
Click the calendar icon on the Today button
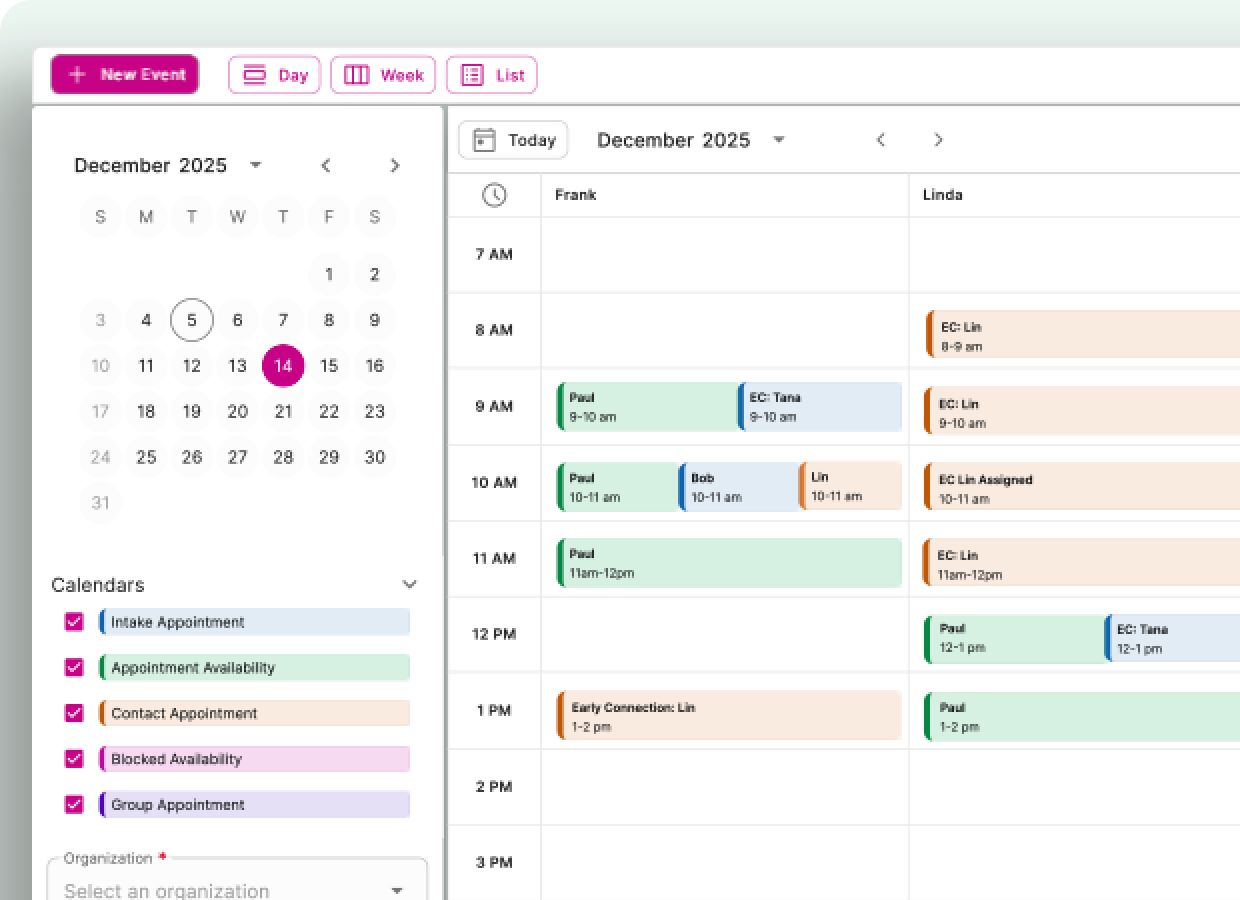[x=486, y=140]
